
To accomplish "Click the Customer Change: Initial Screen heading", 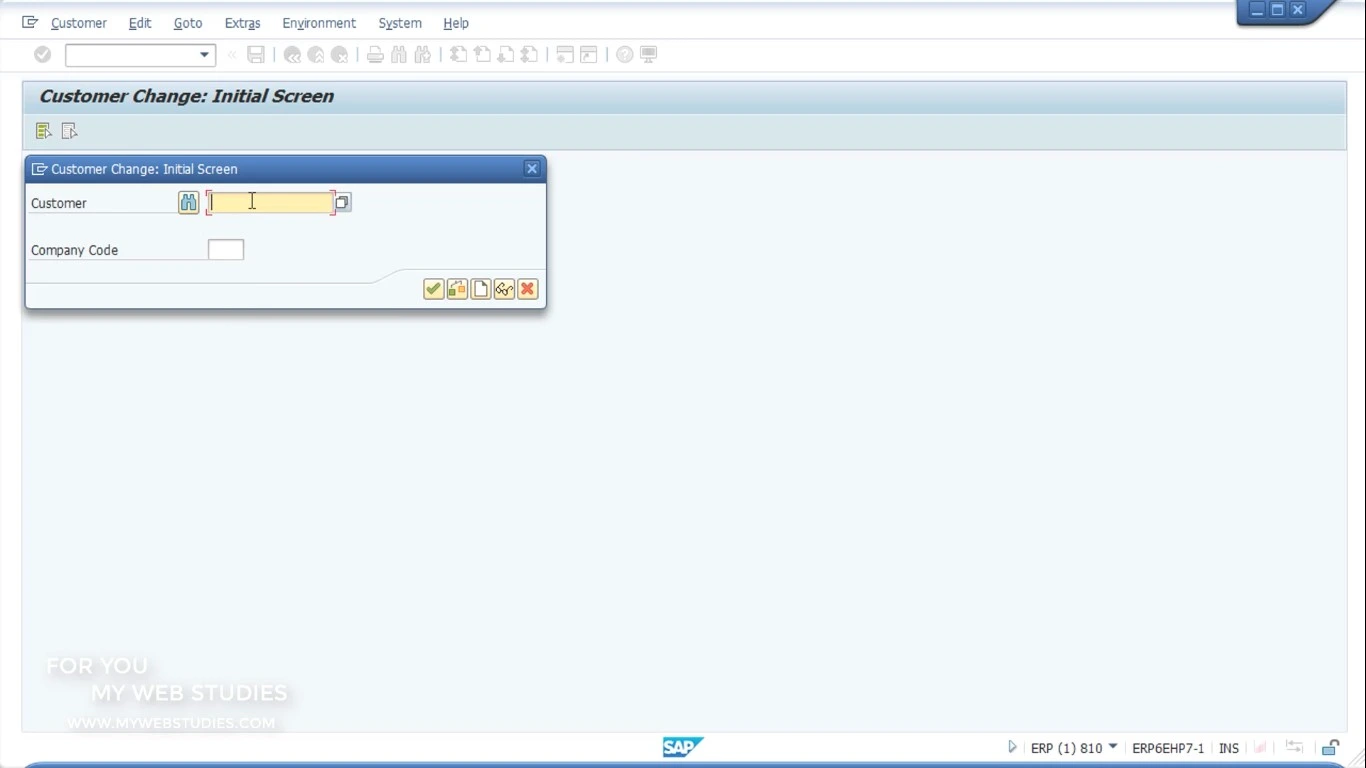I will click(186, 96).
